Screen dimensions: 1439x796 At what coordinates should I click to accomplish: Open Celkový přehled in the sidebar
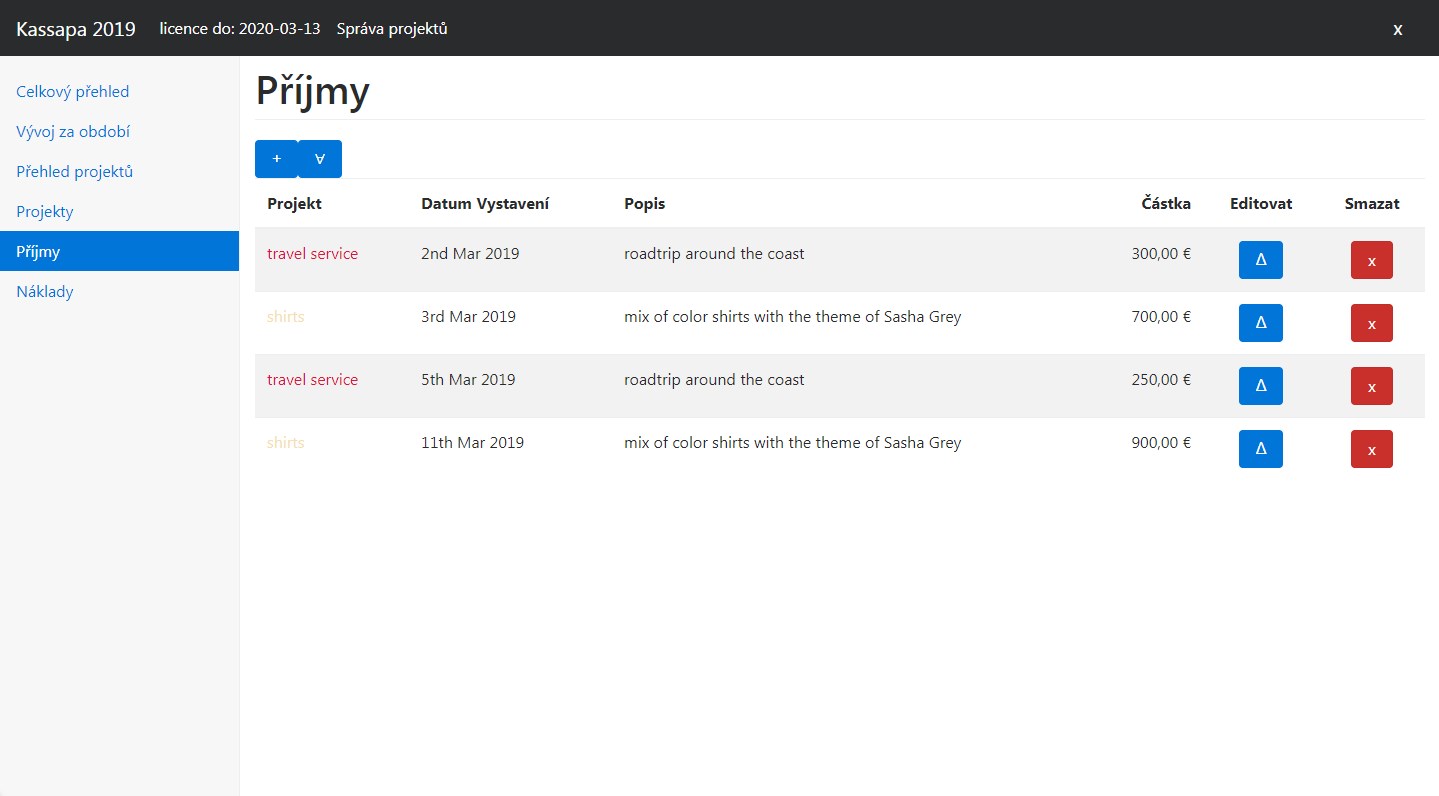[x=73, y=92]
